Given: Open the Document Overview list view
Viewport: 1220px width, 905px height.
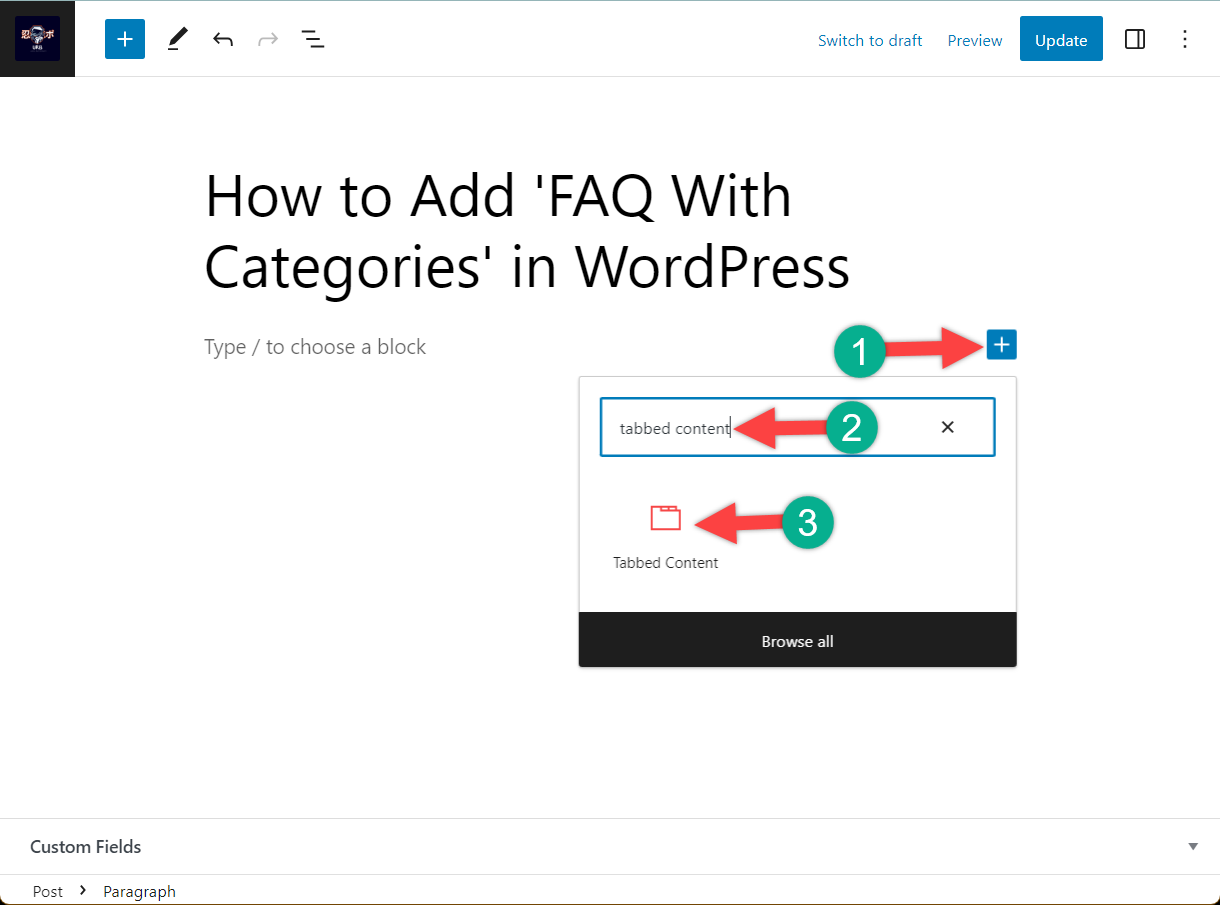Looking at the screenshot, I should 313,40.
